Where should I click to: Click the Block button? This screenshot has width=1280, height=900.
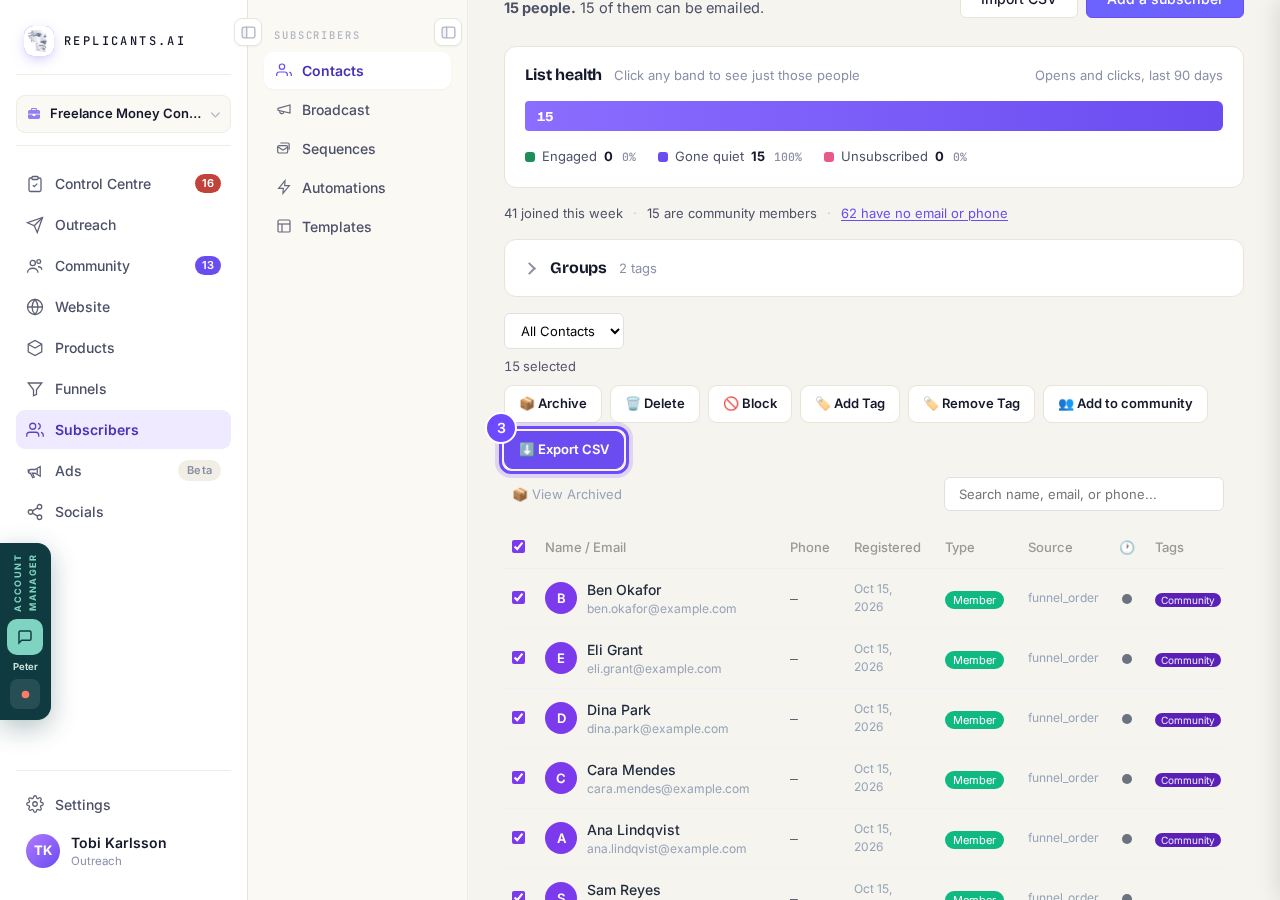(750, 404)
